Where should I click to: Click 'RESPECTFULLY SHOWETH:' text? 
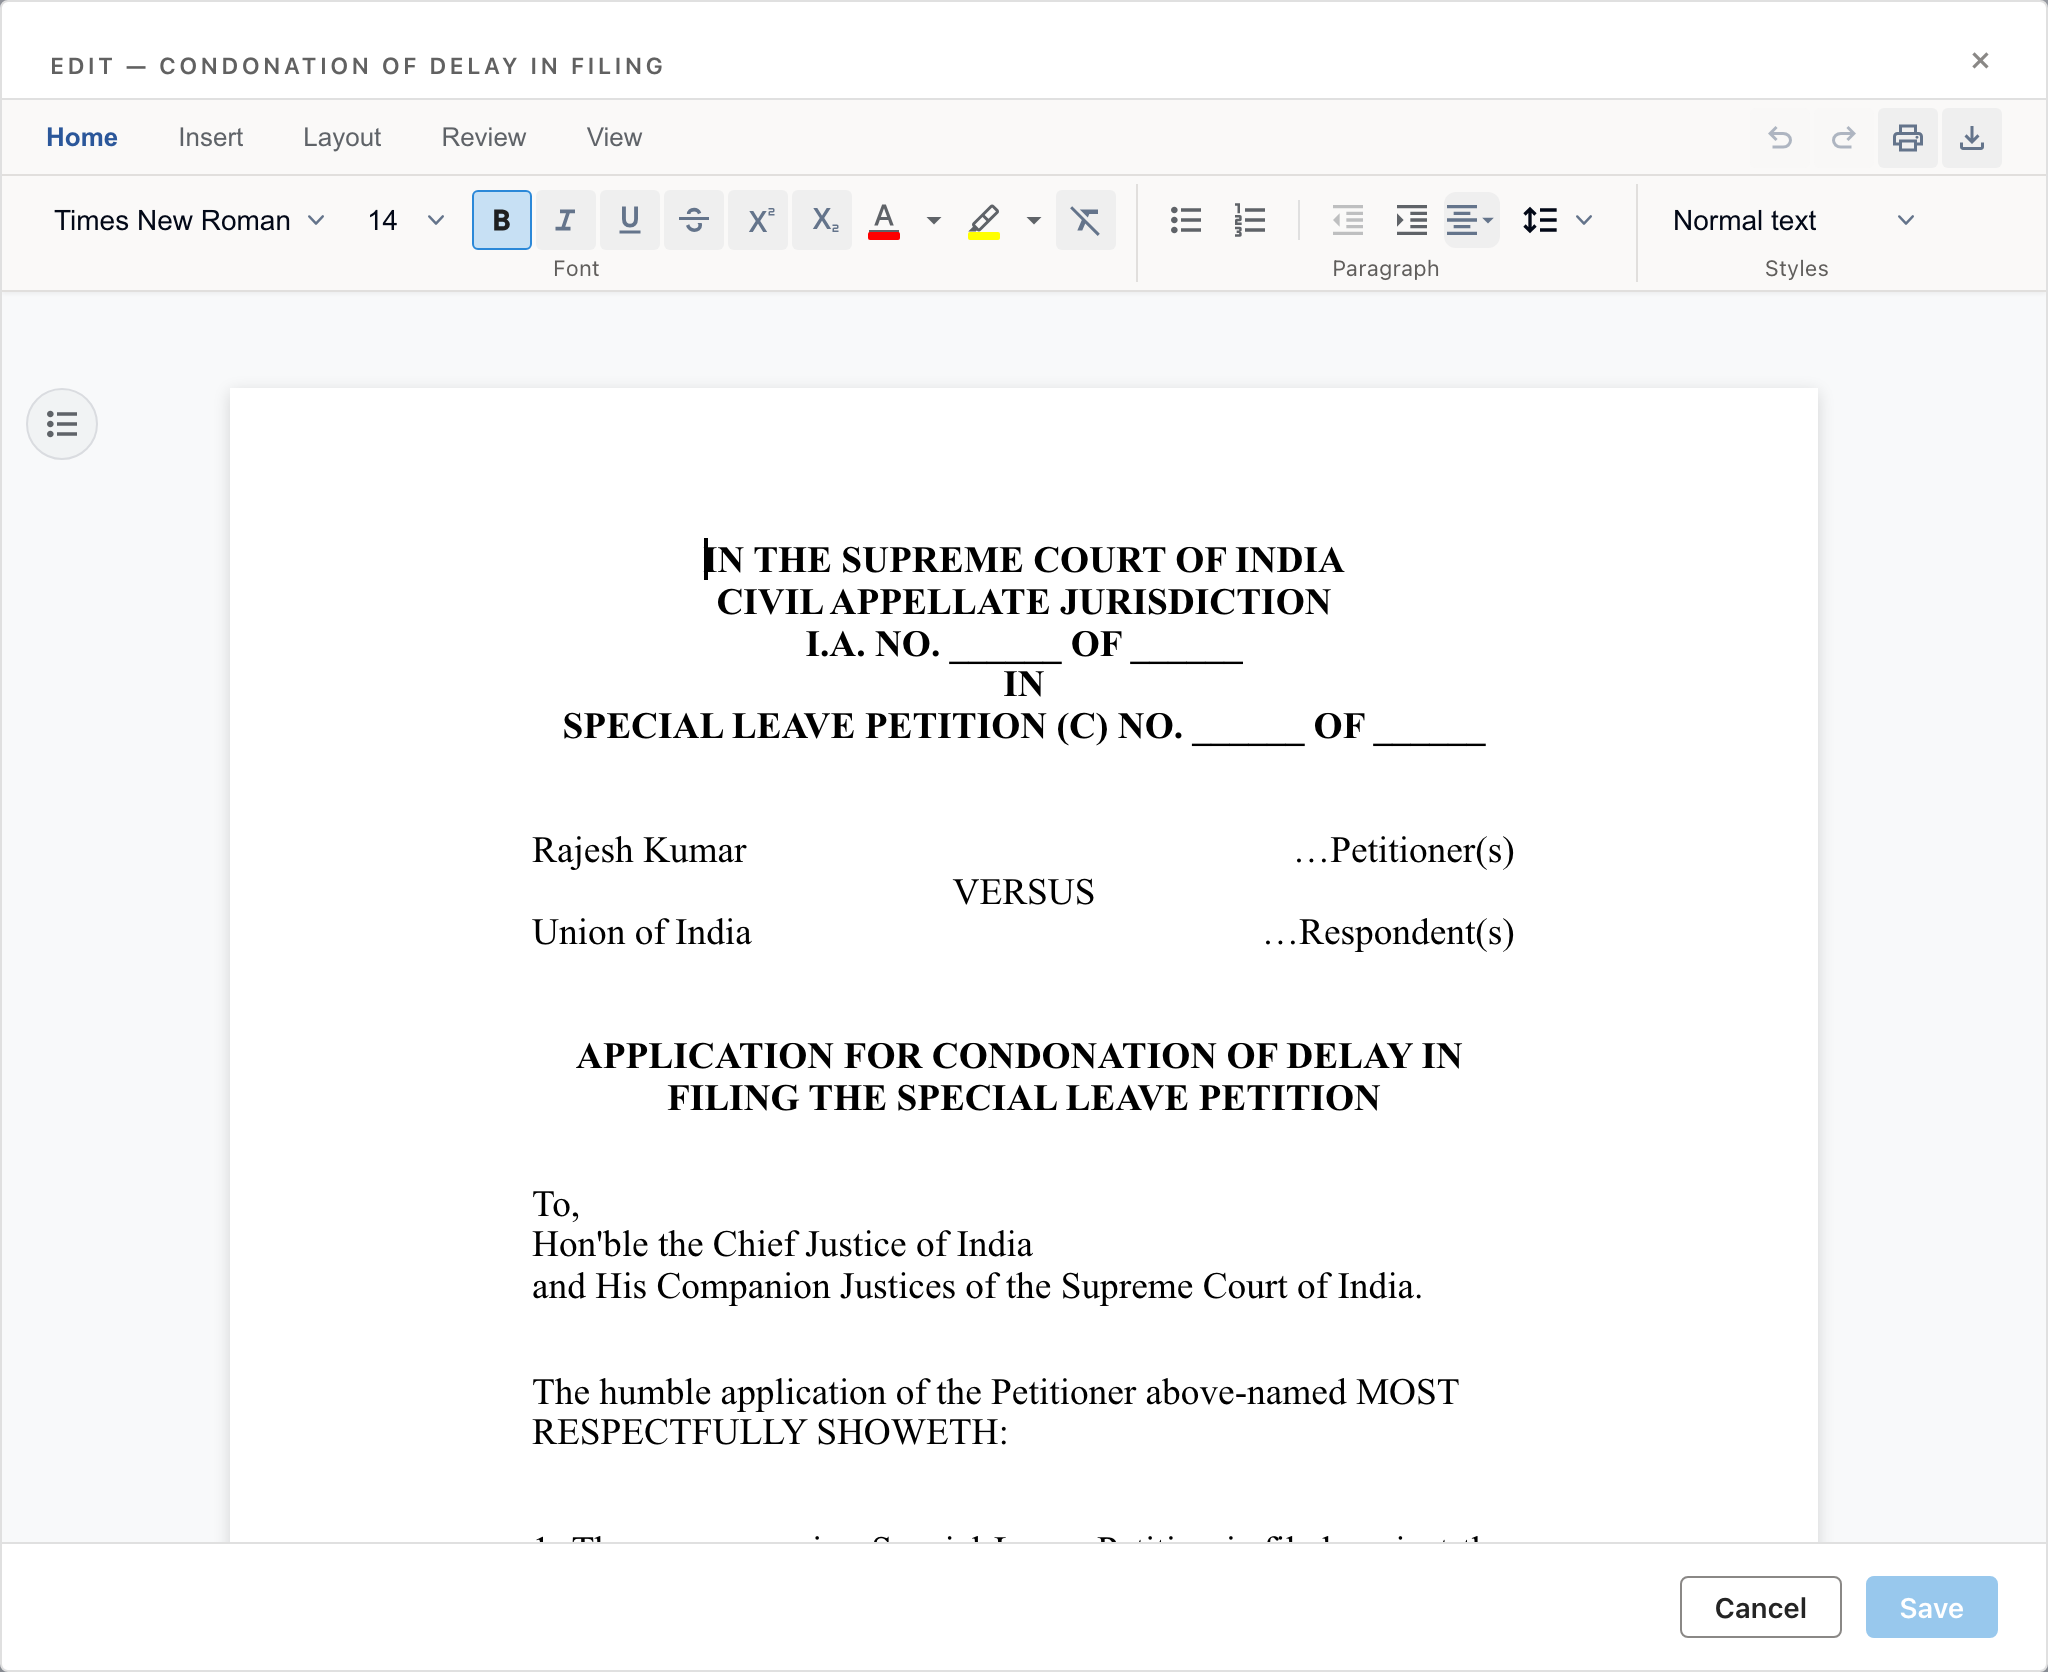pyautogui.click(x=770, y=1432)
